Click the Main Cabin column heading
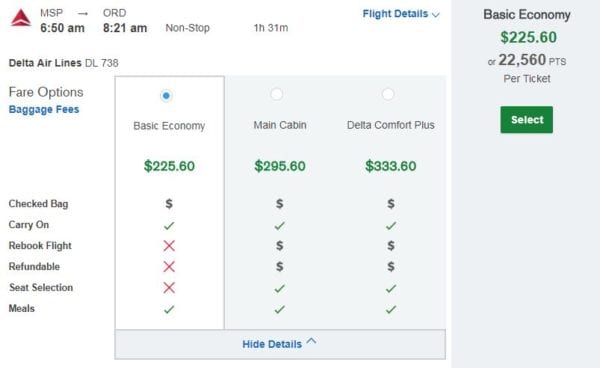The height and width of the screenshot is (368, 600). point(280,125)
